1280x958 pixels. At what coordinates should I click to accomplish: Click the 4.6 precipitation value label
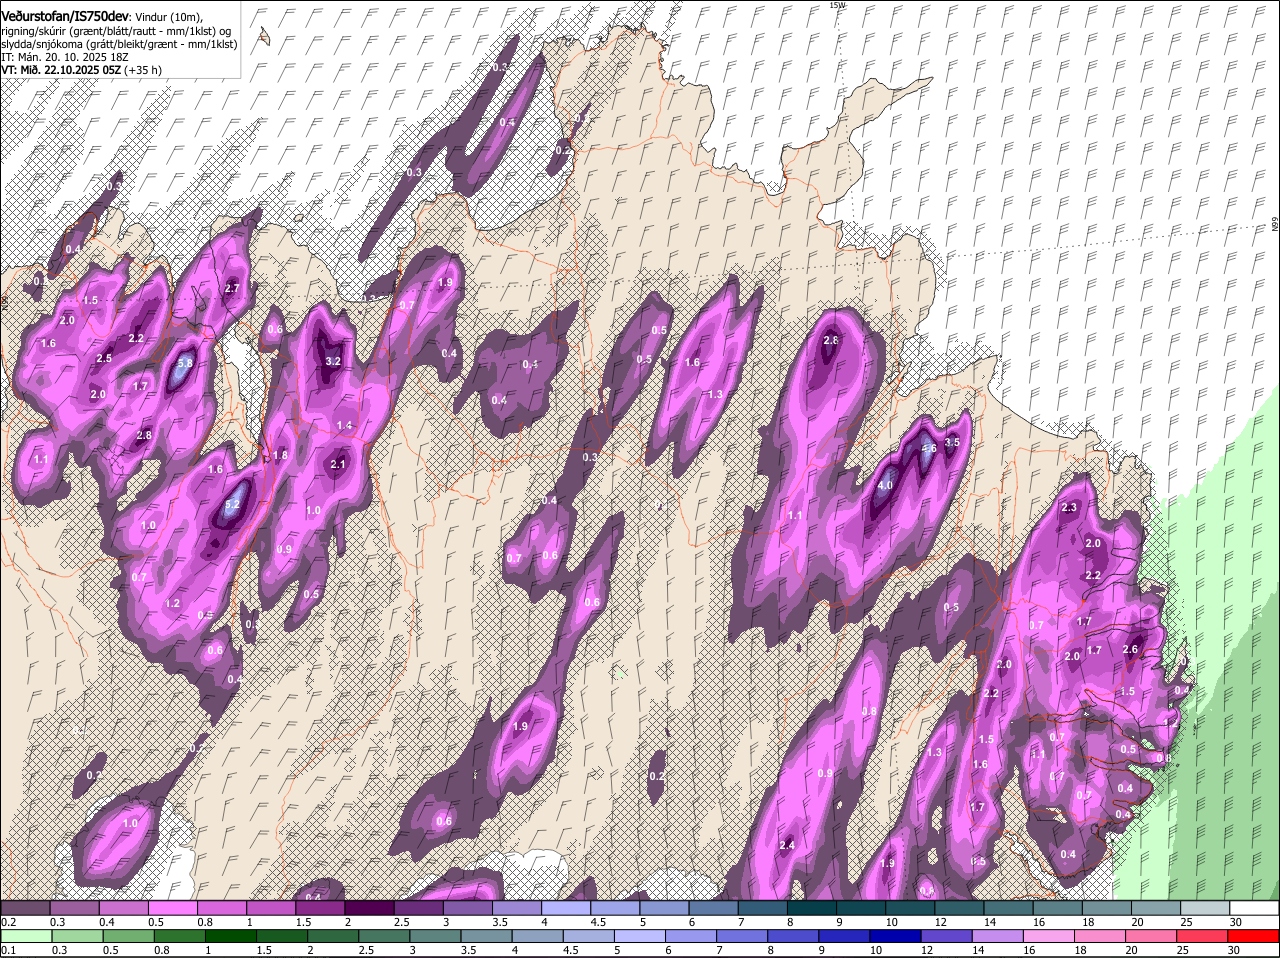pos(928,449)
